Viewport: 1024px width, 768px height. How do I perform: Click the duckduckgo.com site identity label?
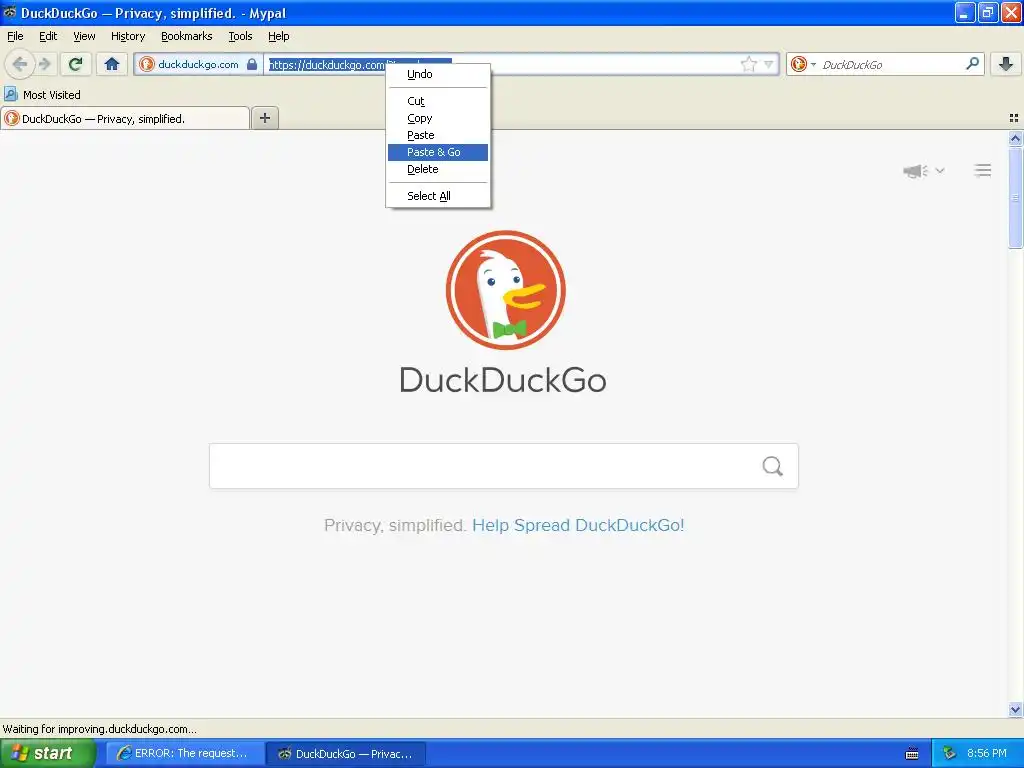[199, 64]
